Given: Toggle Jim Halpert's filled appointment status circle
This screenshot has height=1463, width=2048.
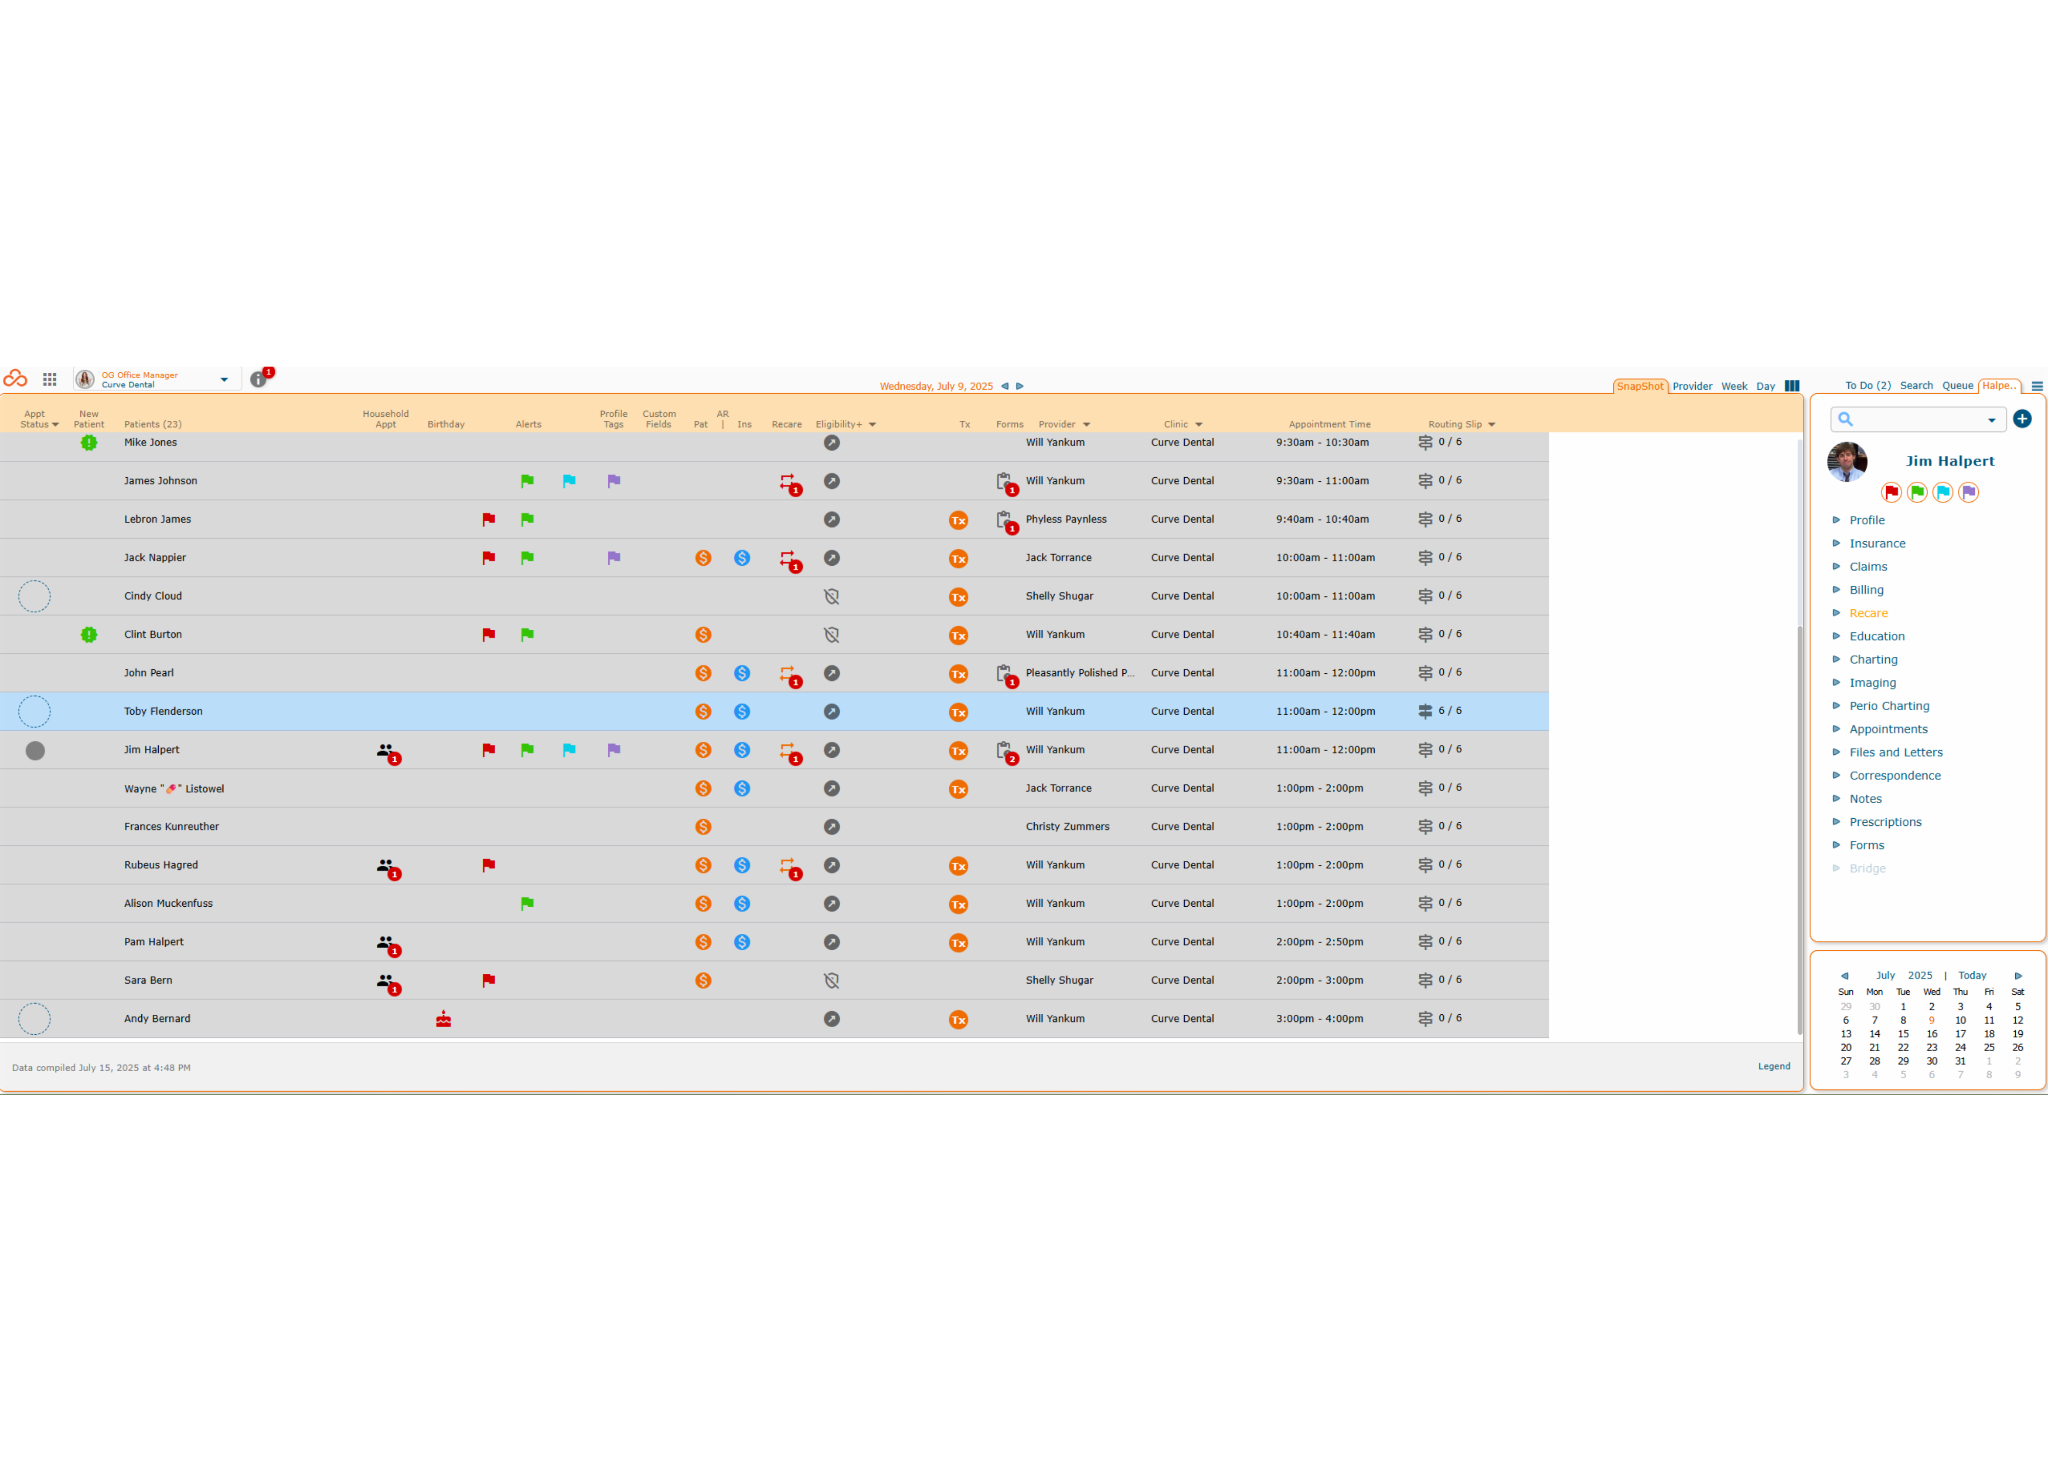Looking at the screenshot, I should point(35,751).
